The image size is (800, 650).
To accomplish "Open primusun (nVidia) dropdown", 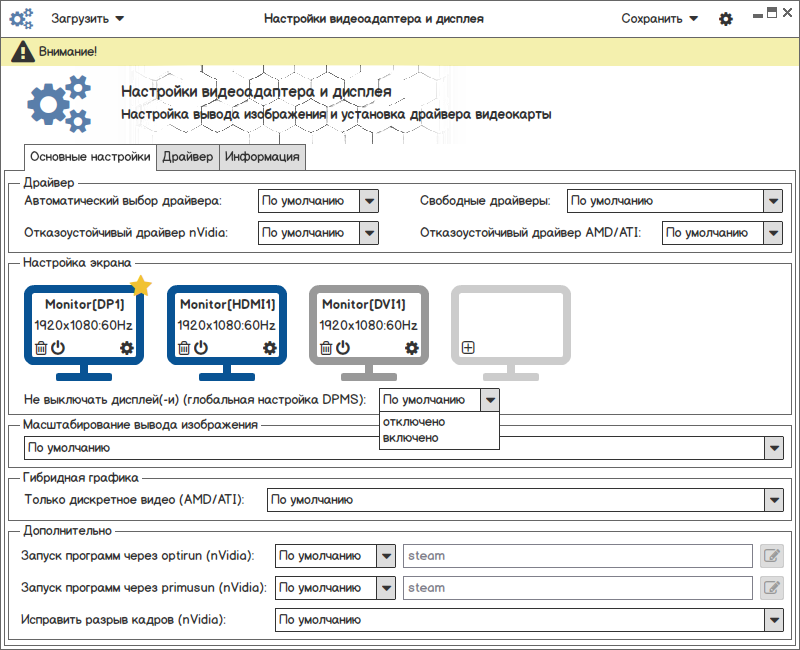I will (335, 588).
